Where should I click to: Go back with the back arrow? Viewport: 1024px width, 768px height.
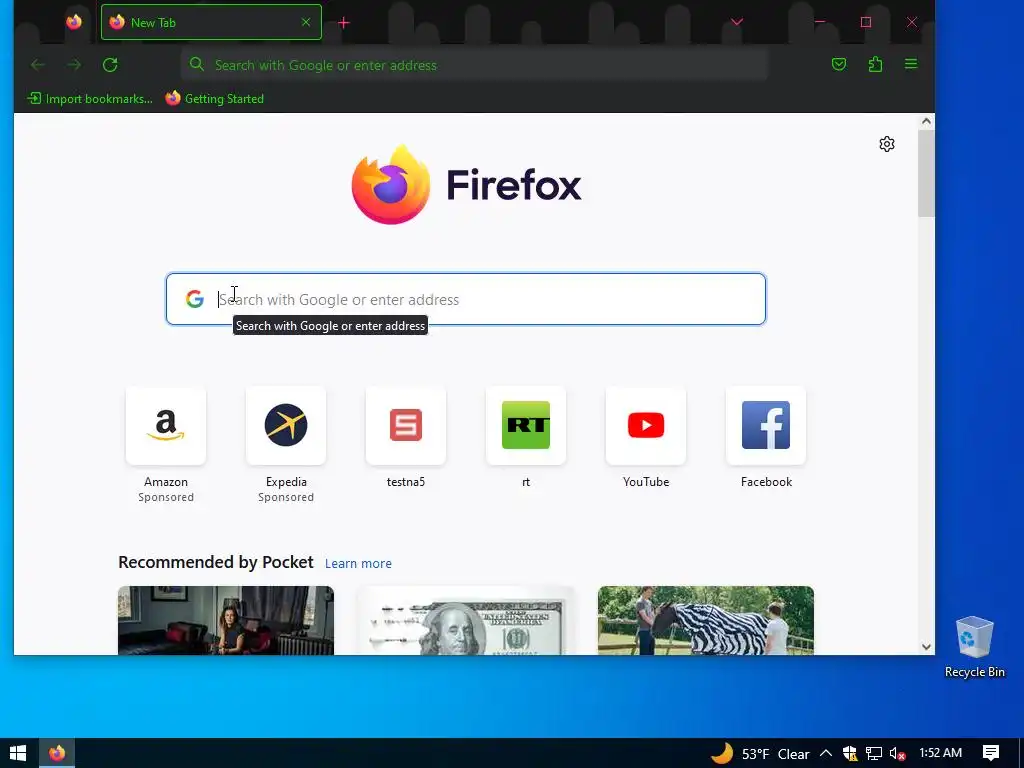pos(38,65)
